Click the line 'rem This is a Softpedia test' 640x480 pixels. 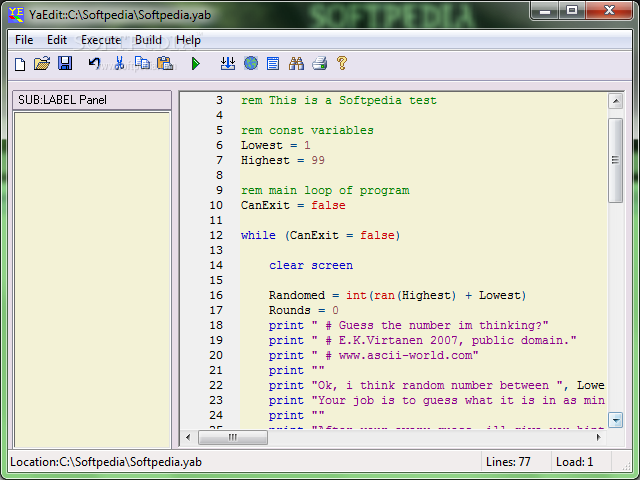point(338,100)
